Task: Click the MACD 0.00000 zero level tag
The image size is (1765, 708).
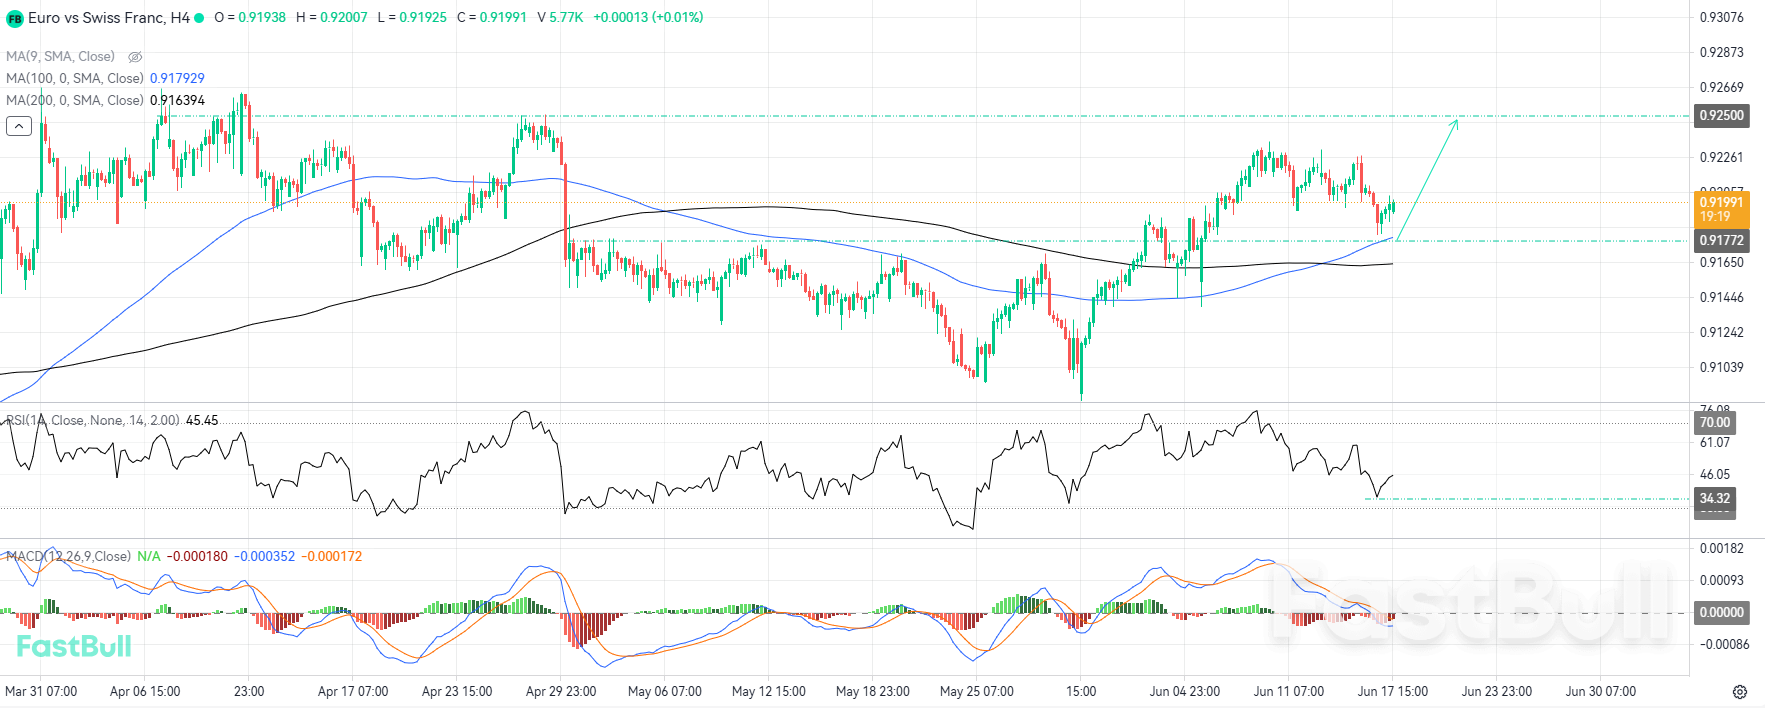Action: tap(1722, 612)
